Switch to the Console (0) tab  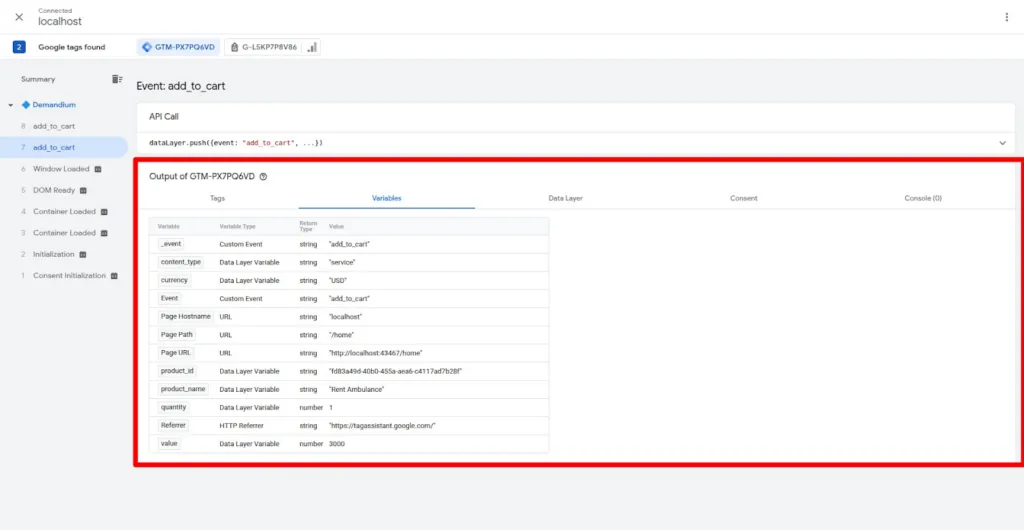click(923, 198)
